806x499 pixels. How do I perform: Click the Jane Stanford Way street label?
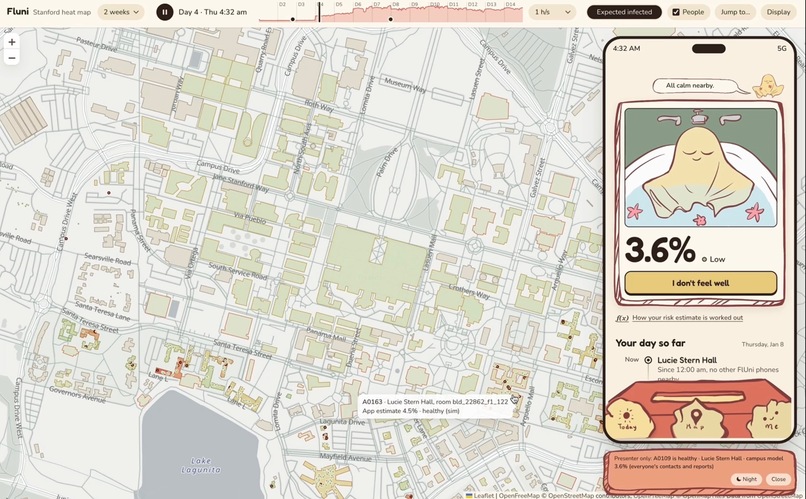click(x=241, y=183)
